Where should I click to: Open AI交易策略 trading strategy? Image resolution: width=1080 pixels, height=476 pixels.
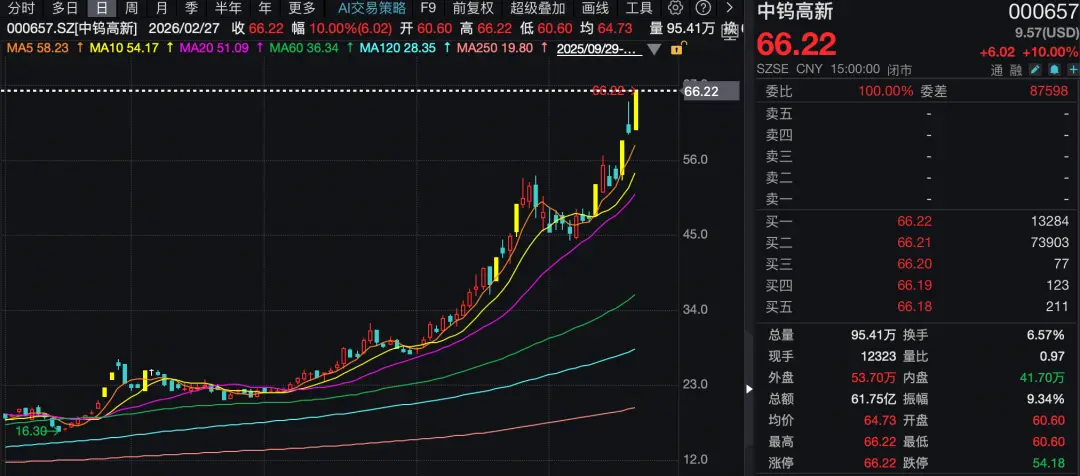pos(371,8)
